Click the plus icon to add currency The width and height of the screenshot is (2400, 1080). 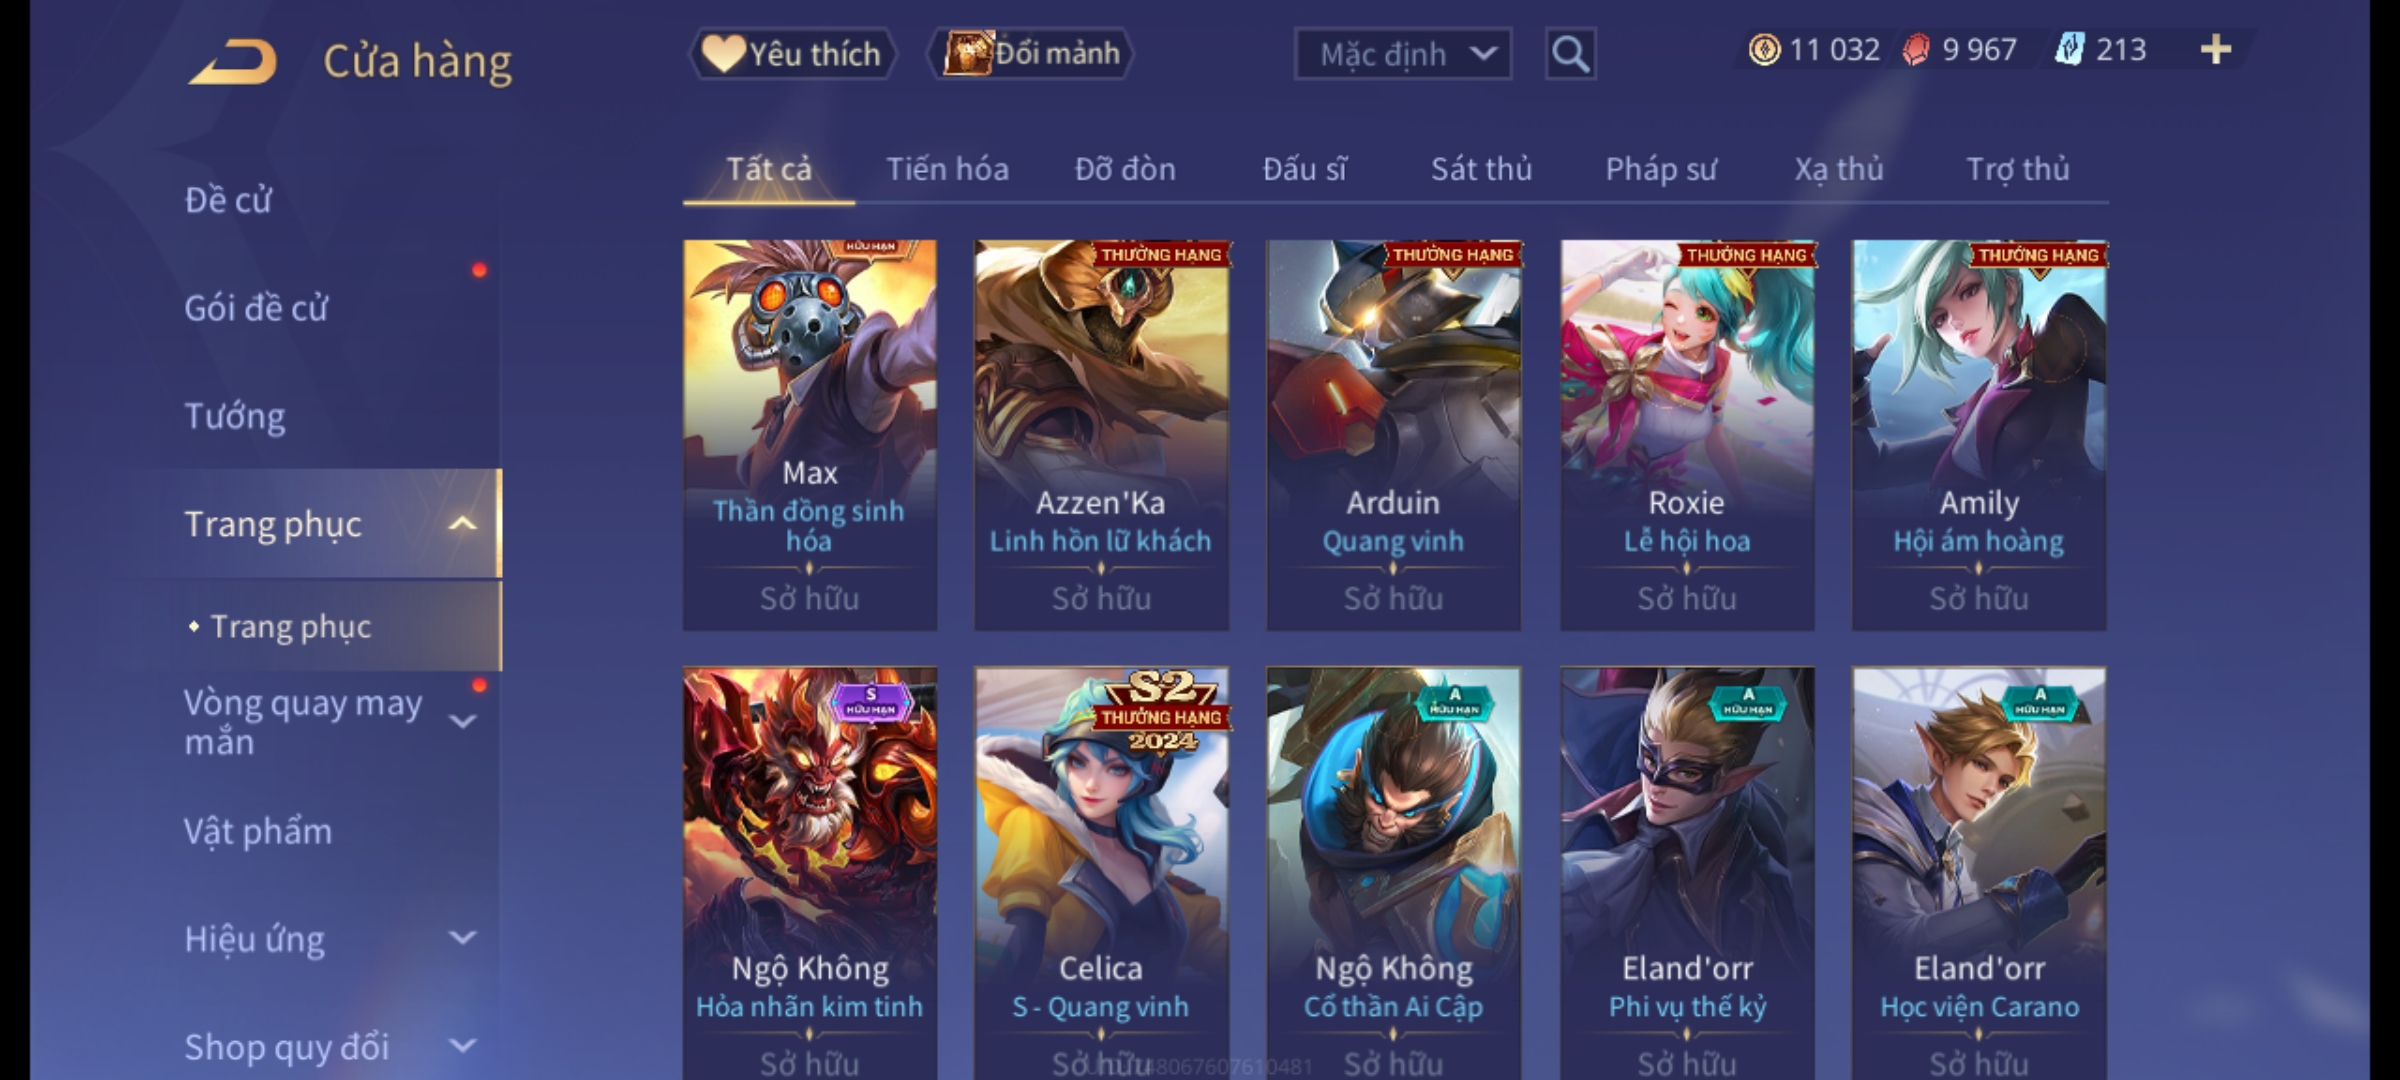(x=2216, y=50)
